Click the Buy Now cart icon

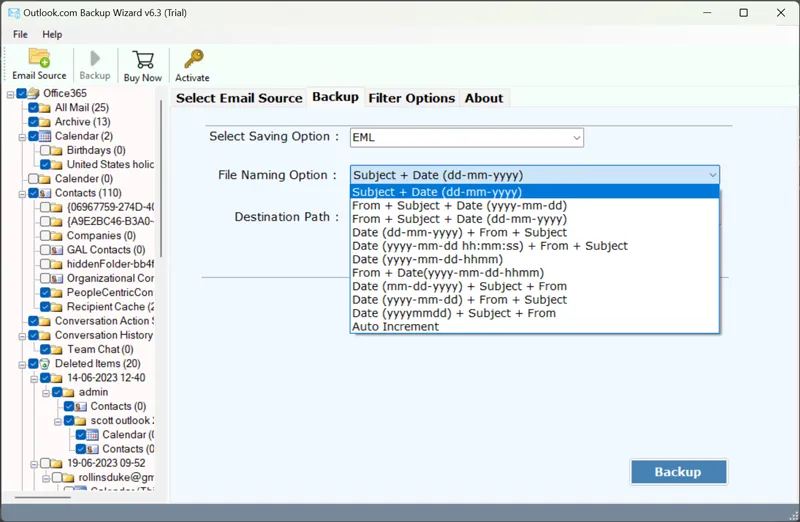(143, 64)
